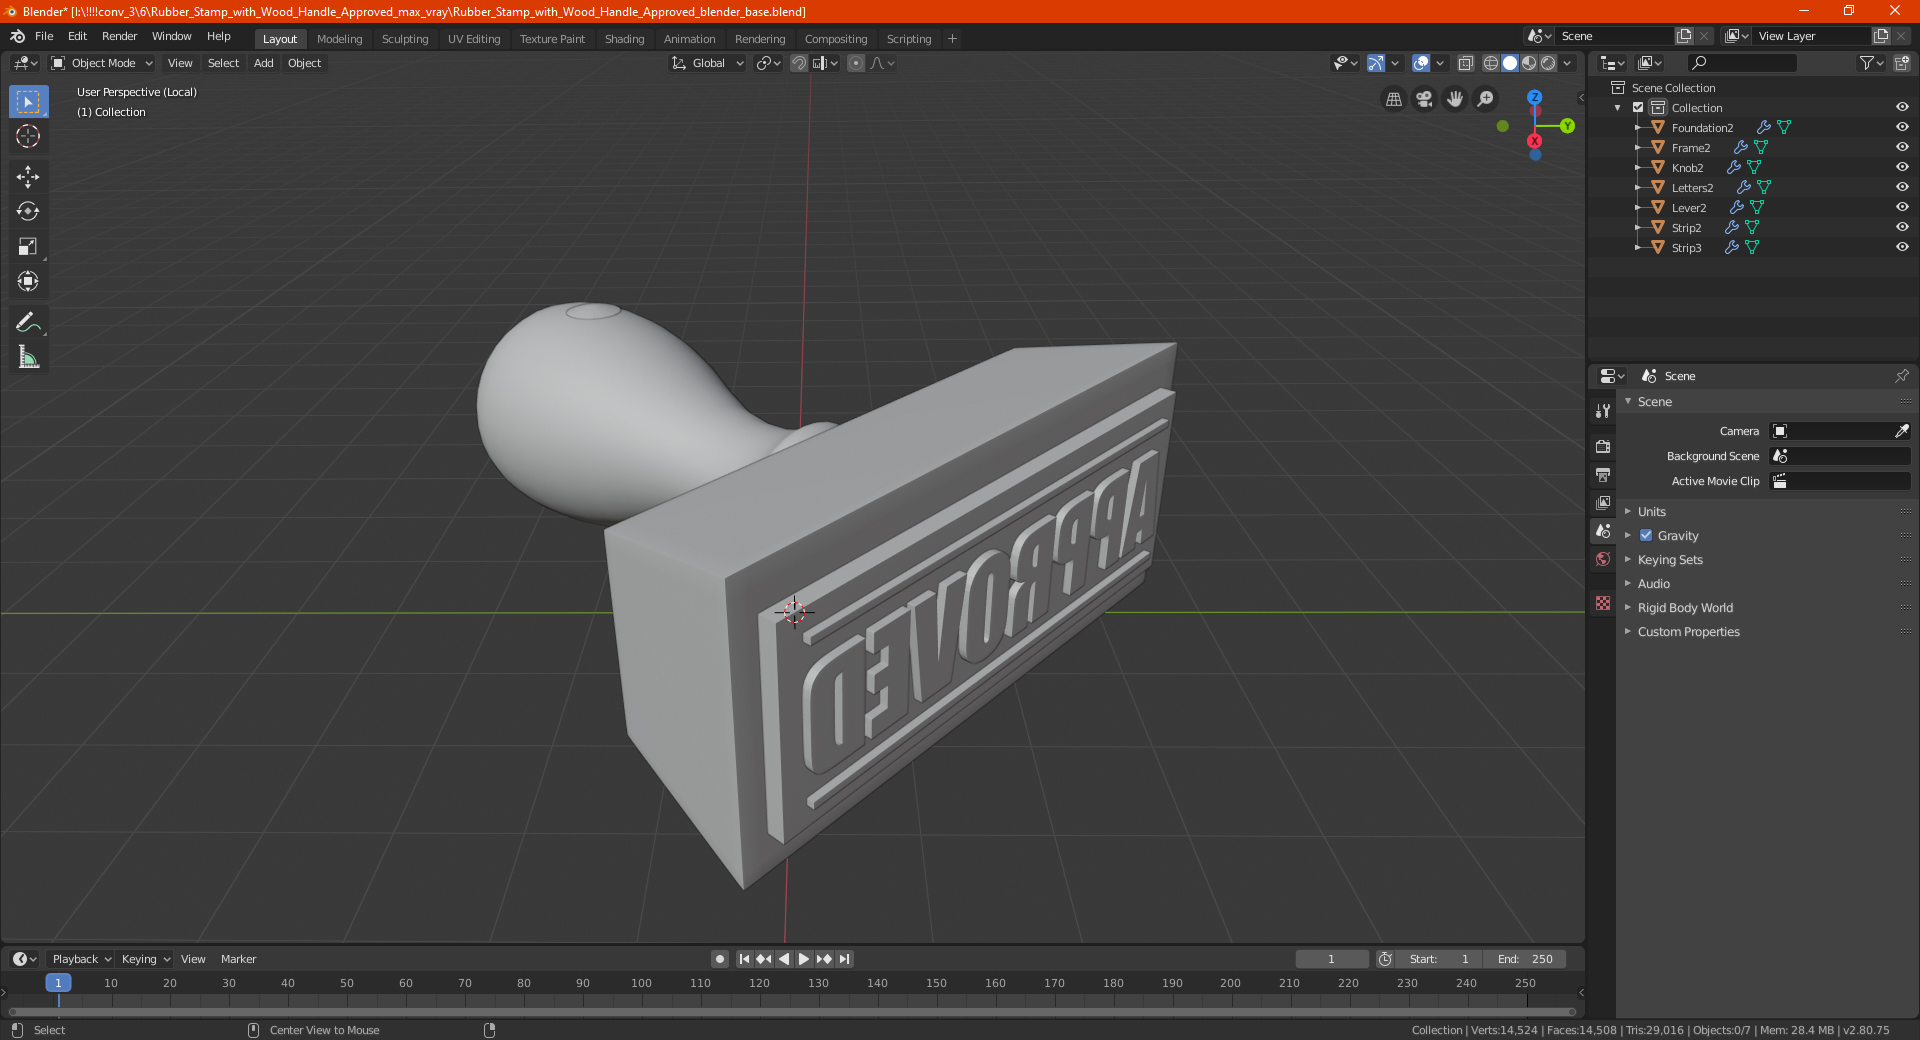Jump to the timeline start frame
Screen dimensions: 1920x1040
click(x=744, y=959)
